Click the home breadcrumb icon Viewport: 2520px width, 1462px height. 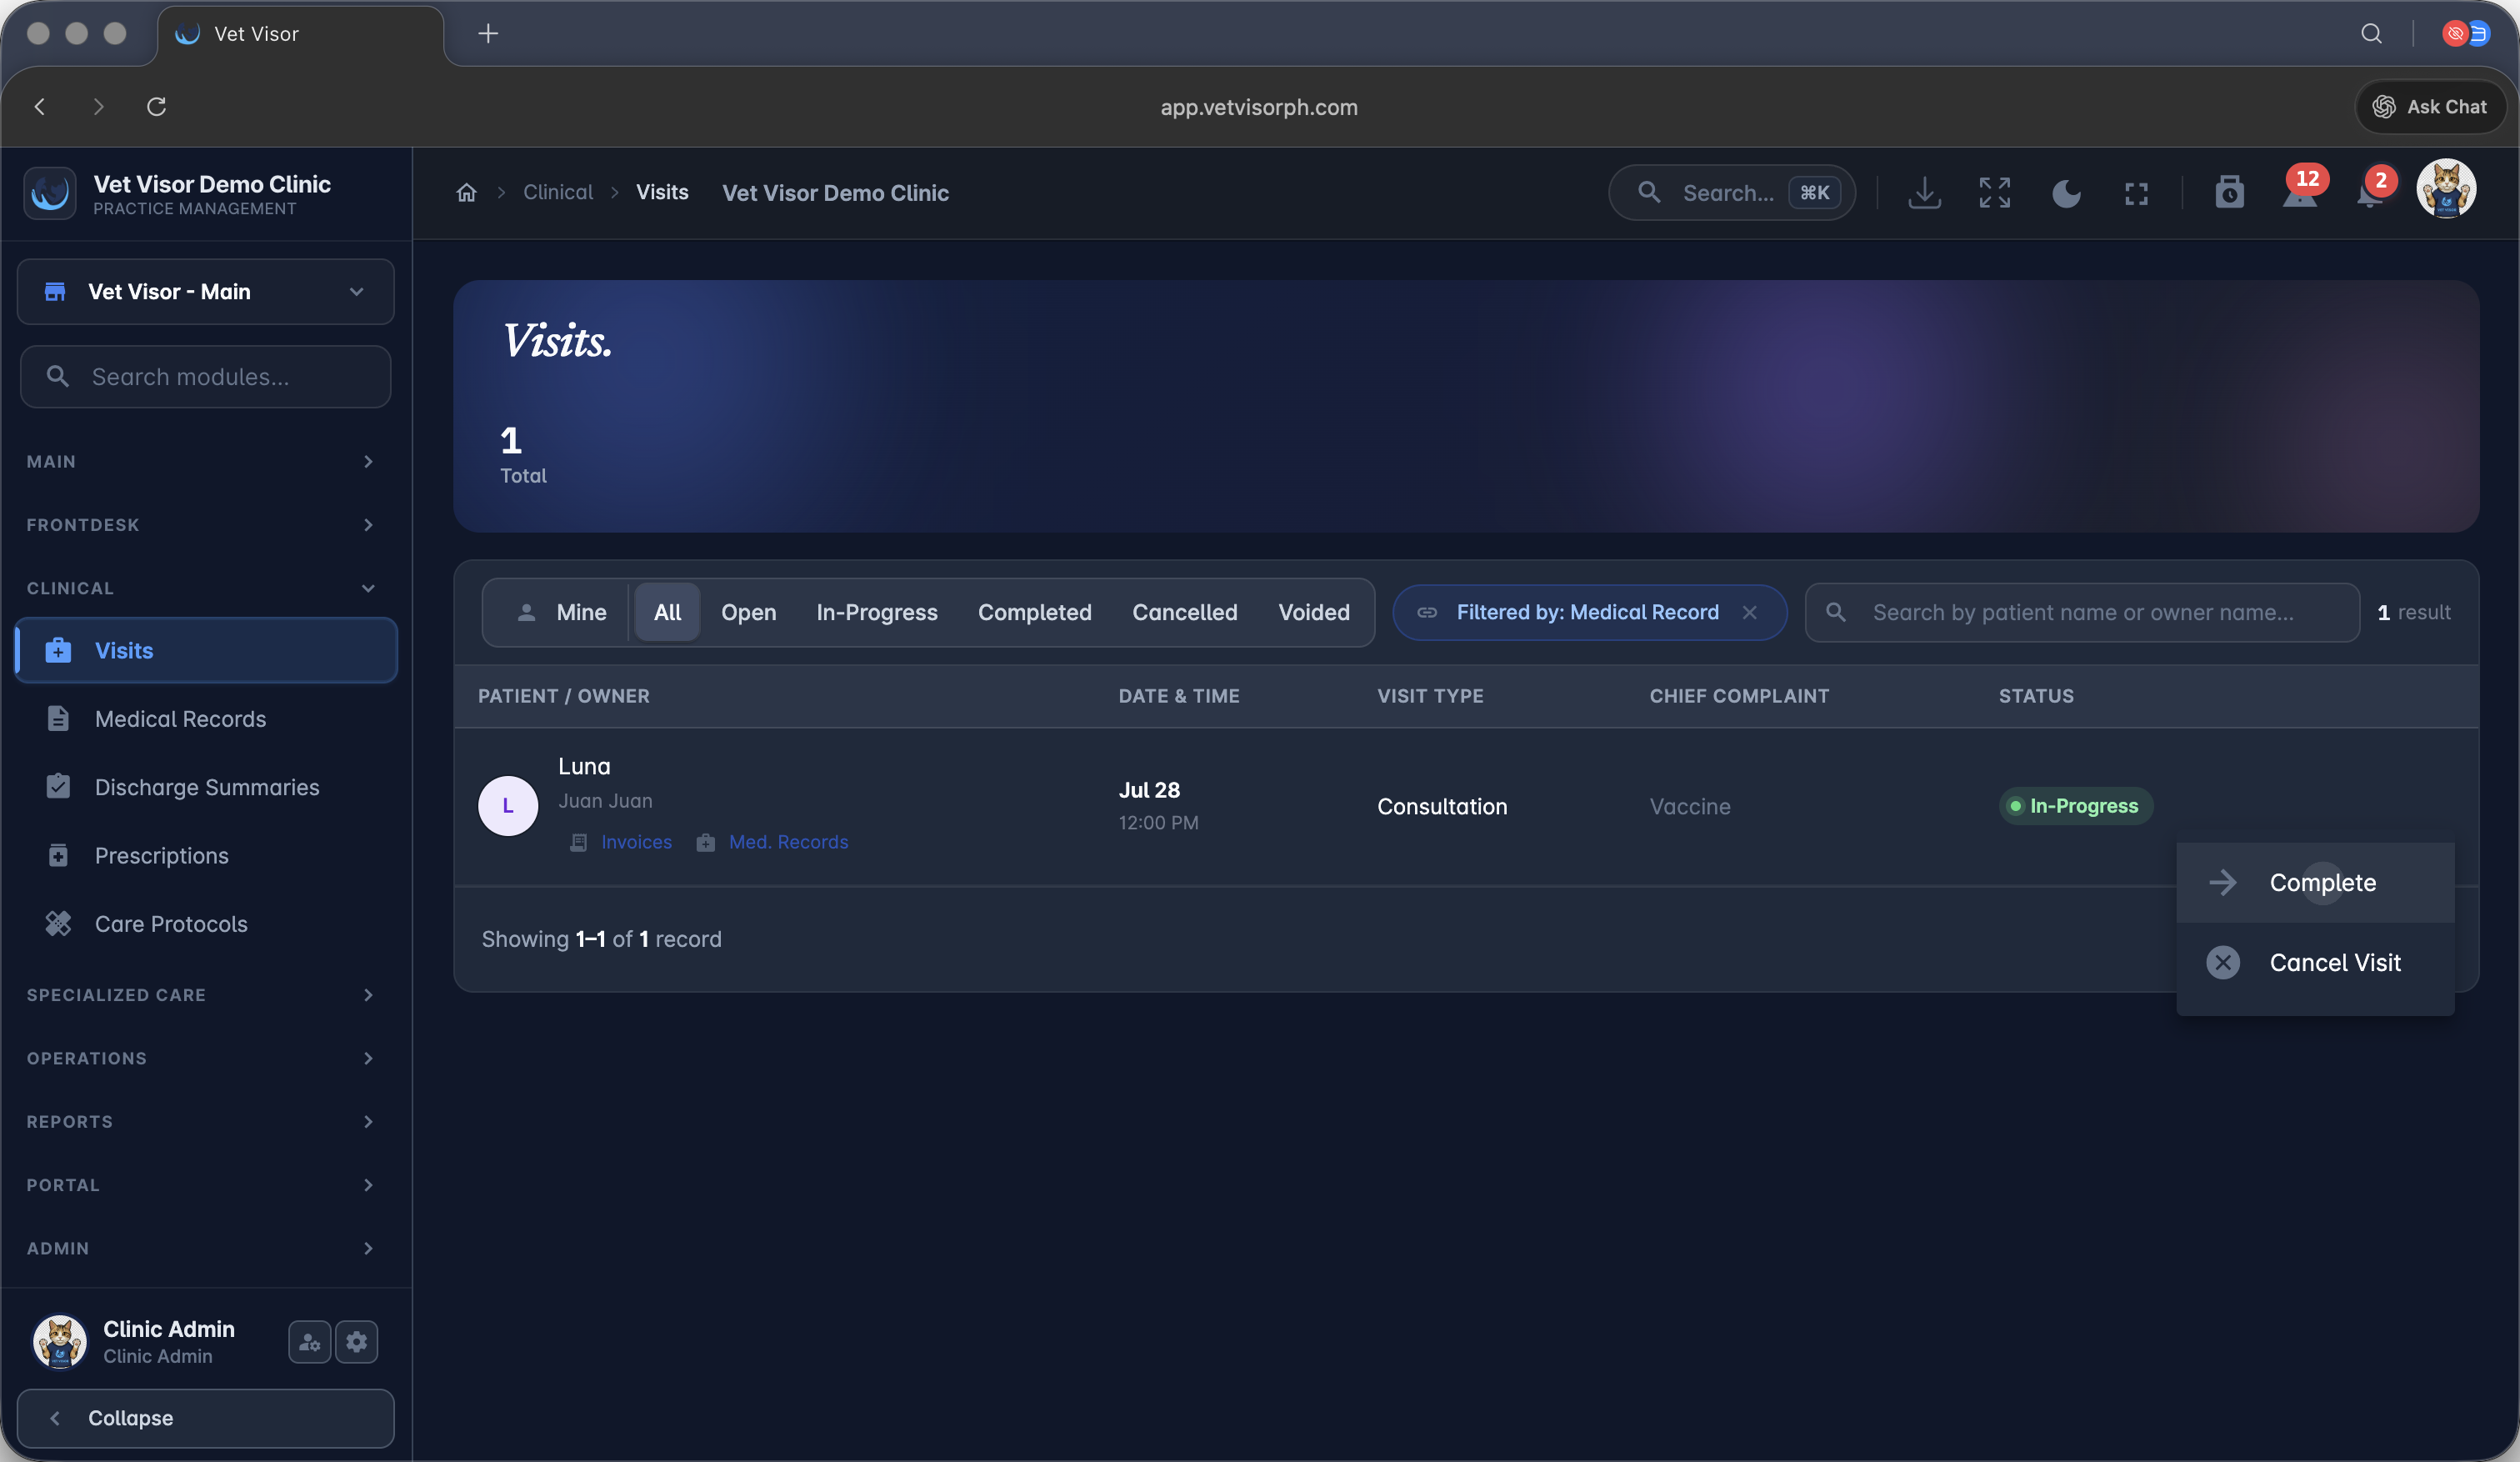[466, 192]
